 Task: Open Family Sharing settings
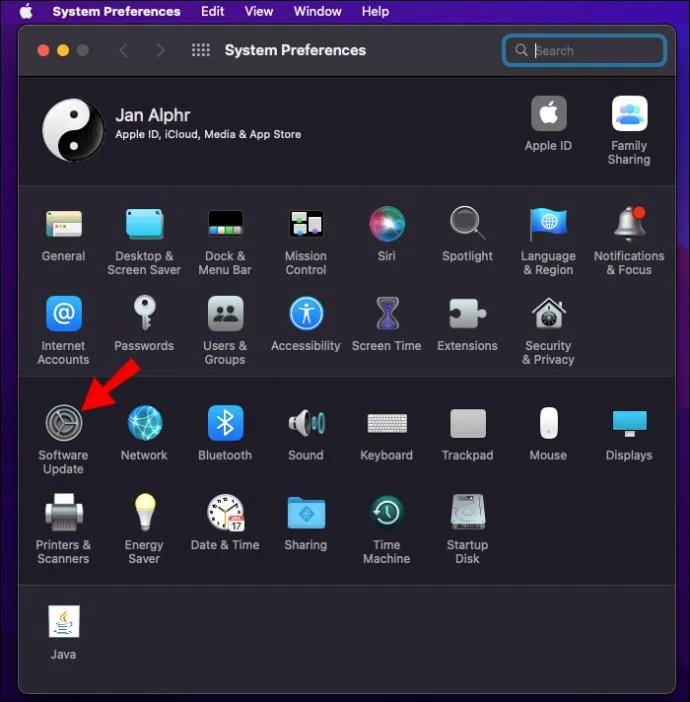(629, 113)
